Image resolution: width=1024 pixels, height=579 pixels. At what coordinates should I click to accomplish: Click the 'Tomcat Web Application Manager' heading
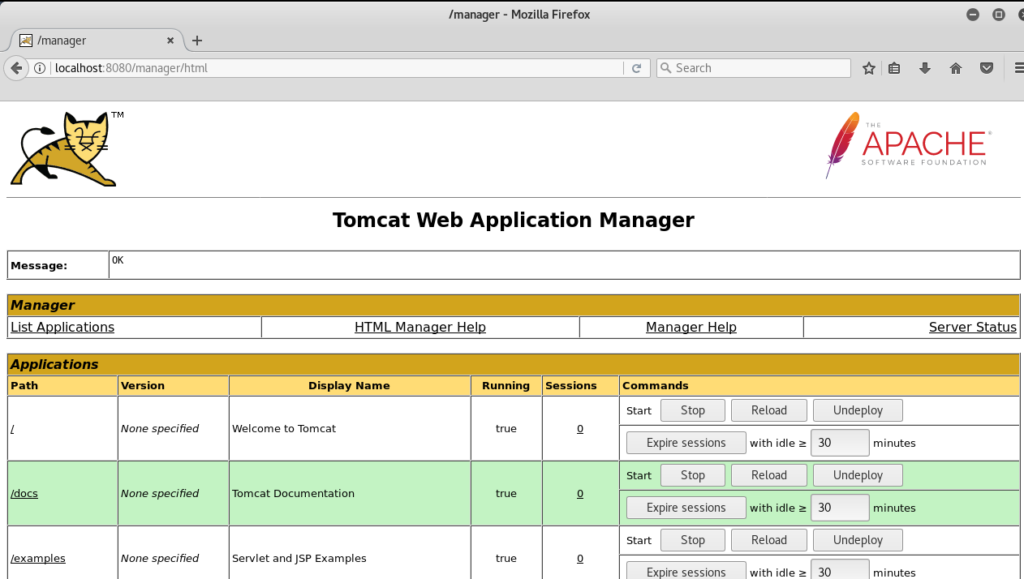pos(513,220)
